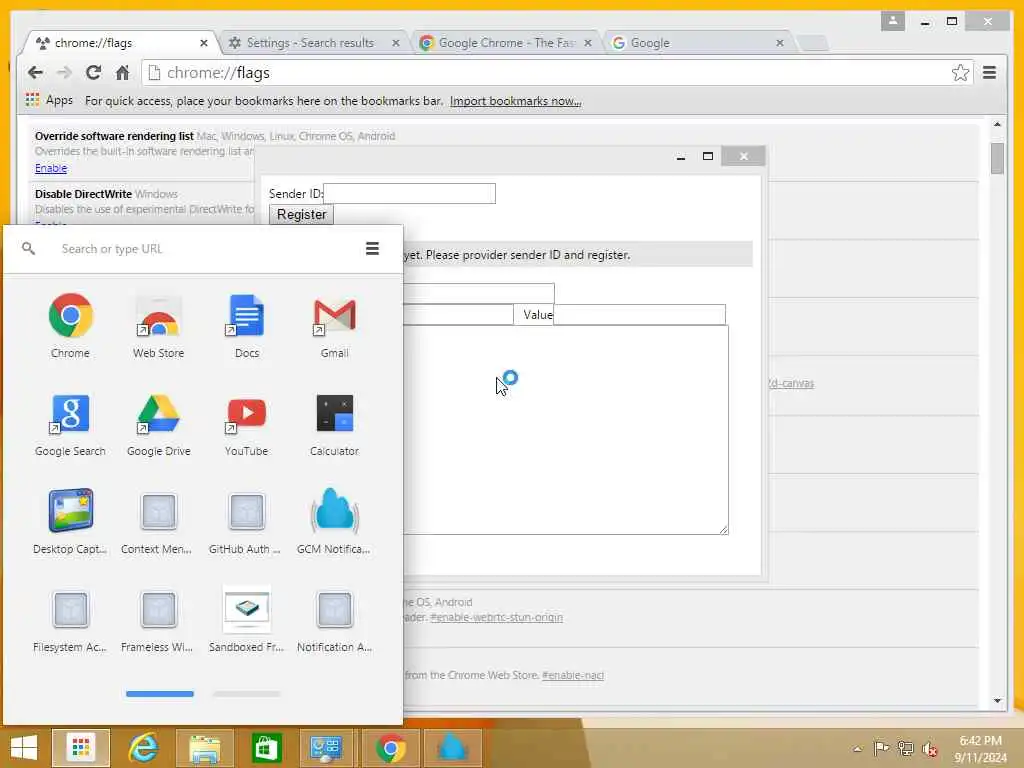The width and height of the screenshot is (1024, 768).
Task: Open the Windows Start menu
Action: (x=24, y=748)
